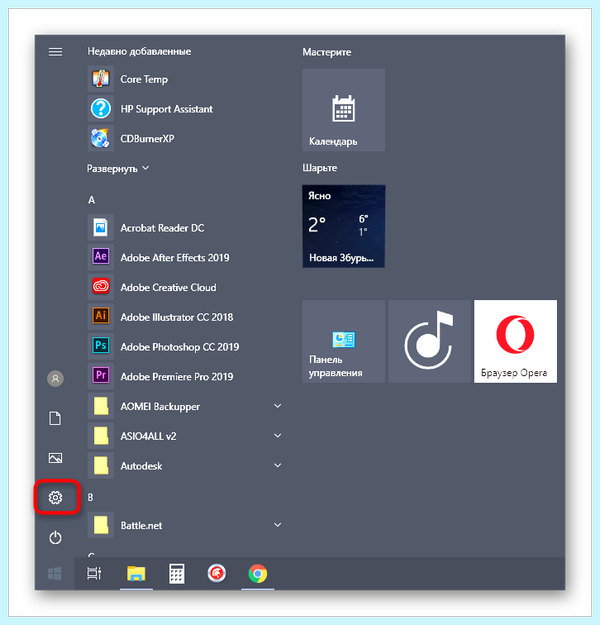Viewport: 600px width, 625px height.
Task: Launch Браузер Opera tile
Action: coord(515,342)
